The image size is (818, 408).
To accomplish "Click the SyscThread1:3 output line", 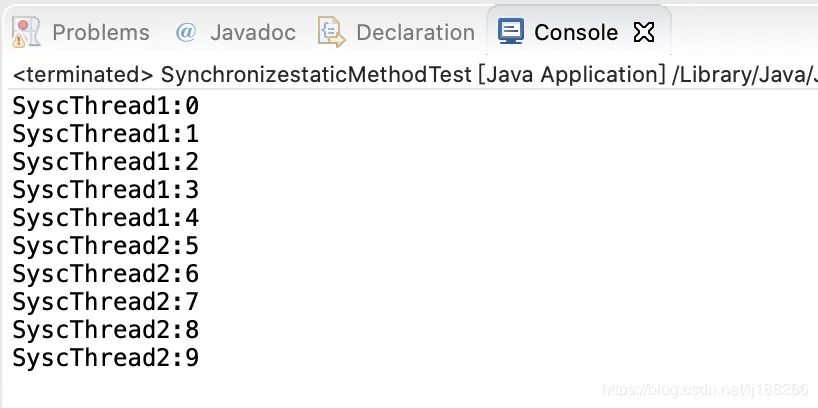I will 106,190.
